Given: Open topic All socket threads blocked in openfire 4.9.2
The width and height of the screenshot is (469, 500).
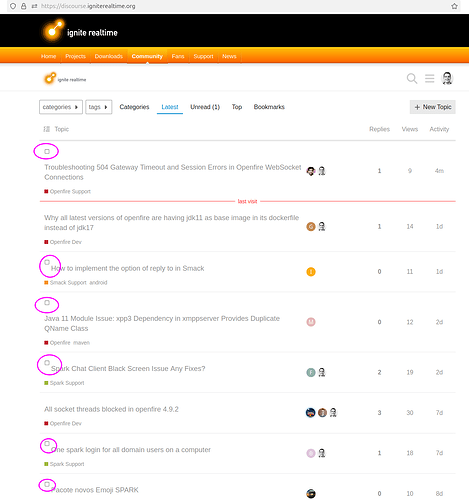Looking at the screenshot, I should (x=111, y=409).
